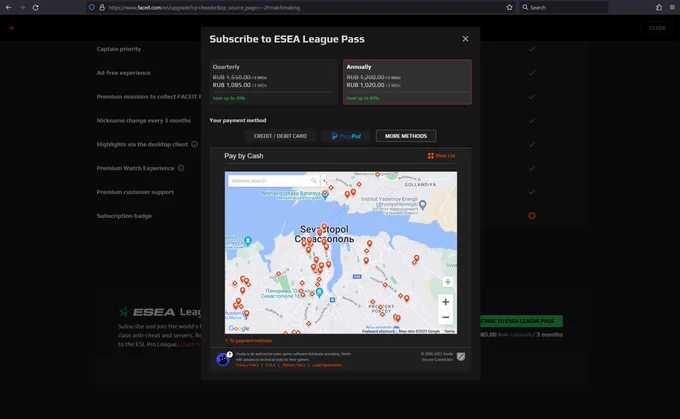Open the Refund Policy link

tap(294, 365)
